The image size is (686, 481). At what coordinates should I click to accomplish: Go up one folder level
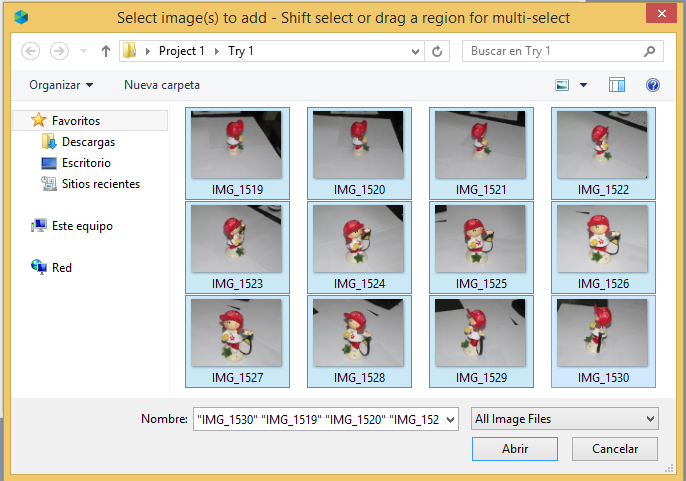click(x=105, y=51)
